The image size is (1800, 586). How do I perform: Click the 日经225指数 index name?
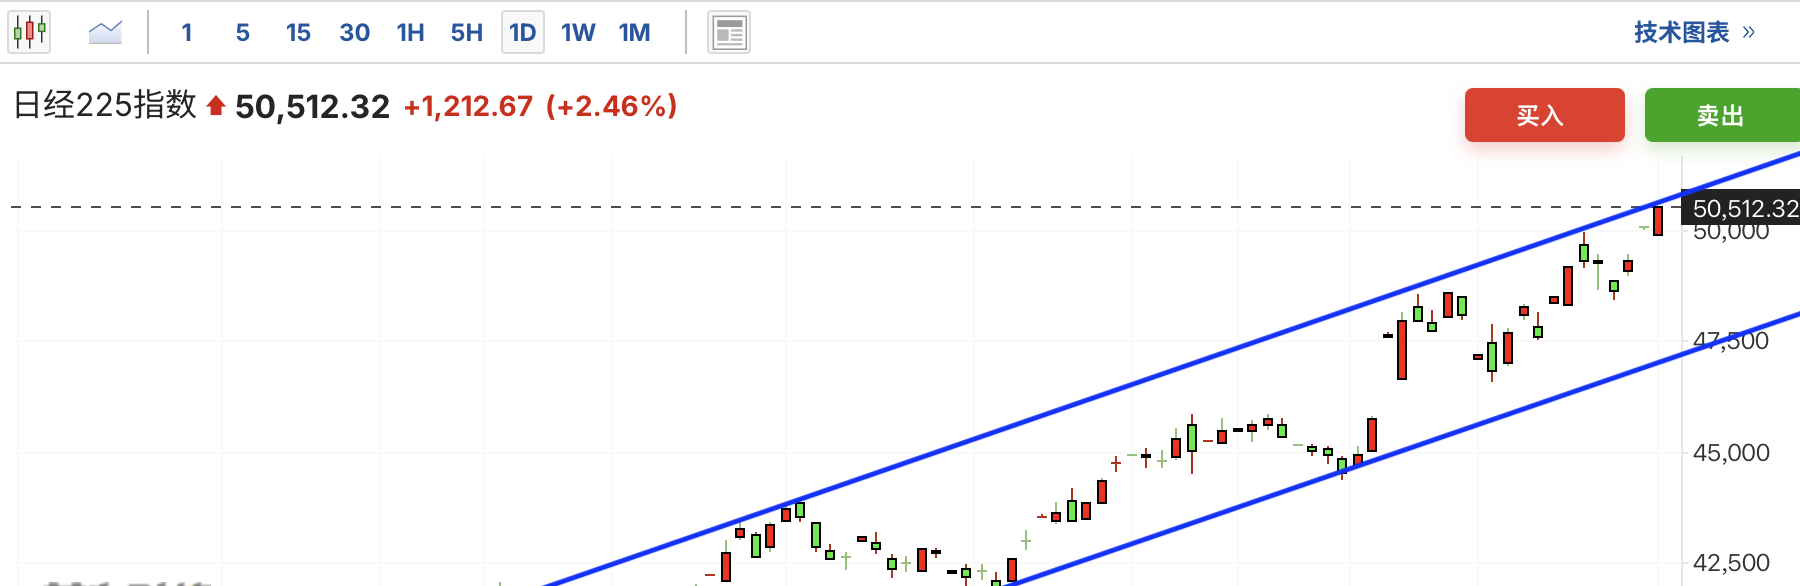(x=105, y=105)
